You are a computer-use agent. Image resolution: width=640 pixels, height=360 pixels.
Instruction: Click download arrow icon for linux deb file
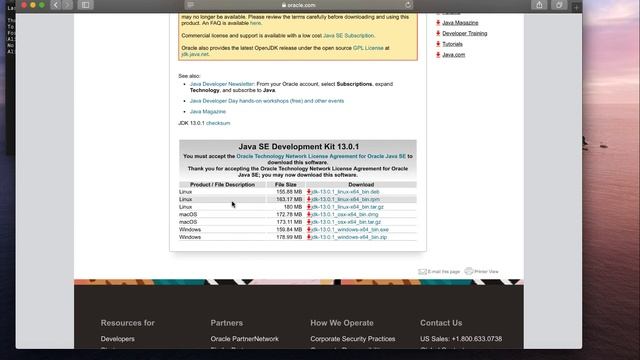tap(309, 192)
